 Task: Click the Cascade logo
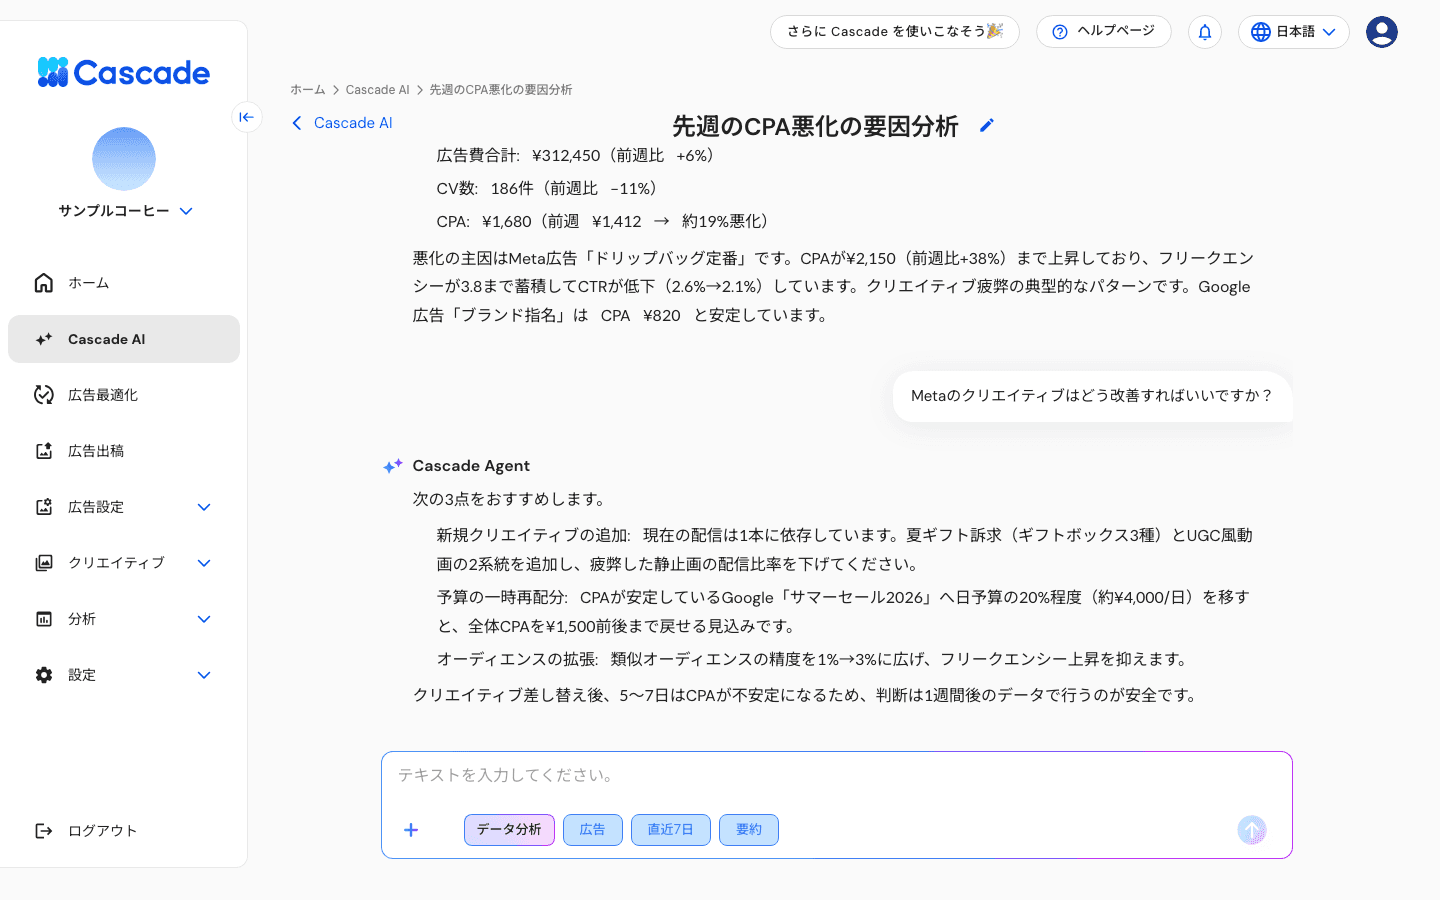point(124,72)
